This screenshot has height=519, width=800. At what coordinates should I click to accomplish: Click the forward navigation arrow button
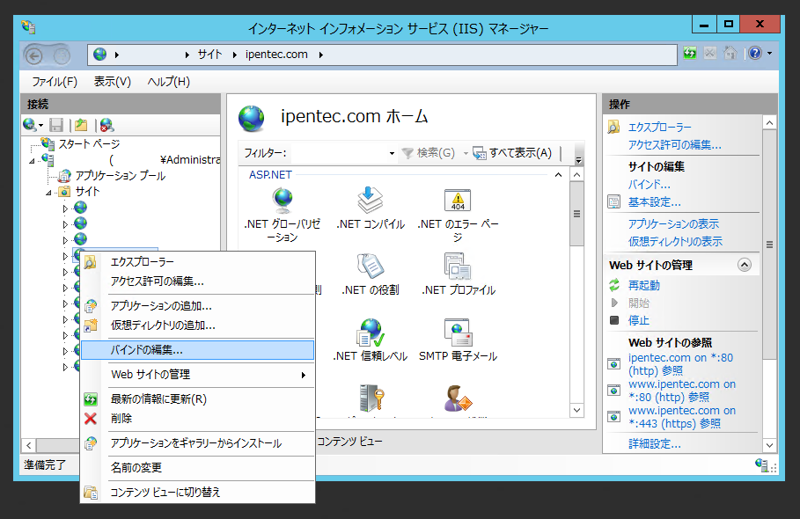pyautogui.click(x=62, y=55)
